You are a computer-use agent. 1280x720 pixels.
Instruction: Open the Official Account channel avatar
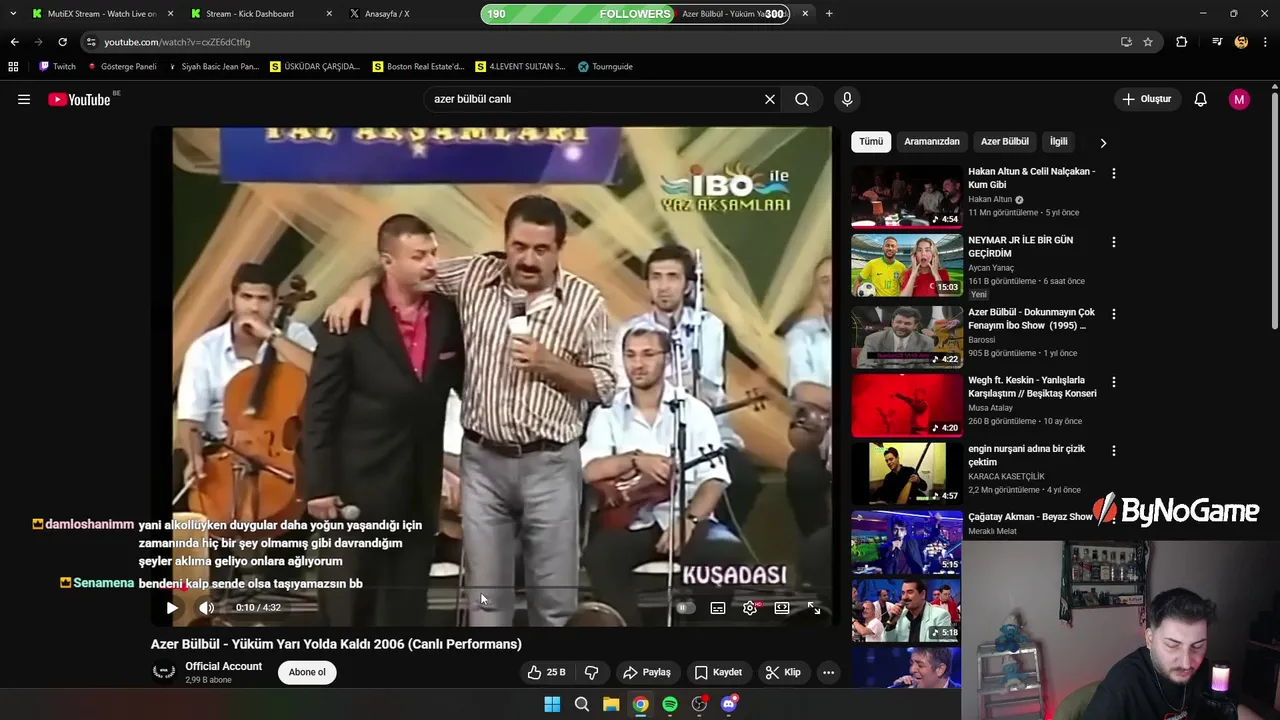[x=164, y=672]
